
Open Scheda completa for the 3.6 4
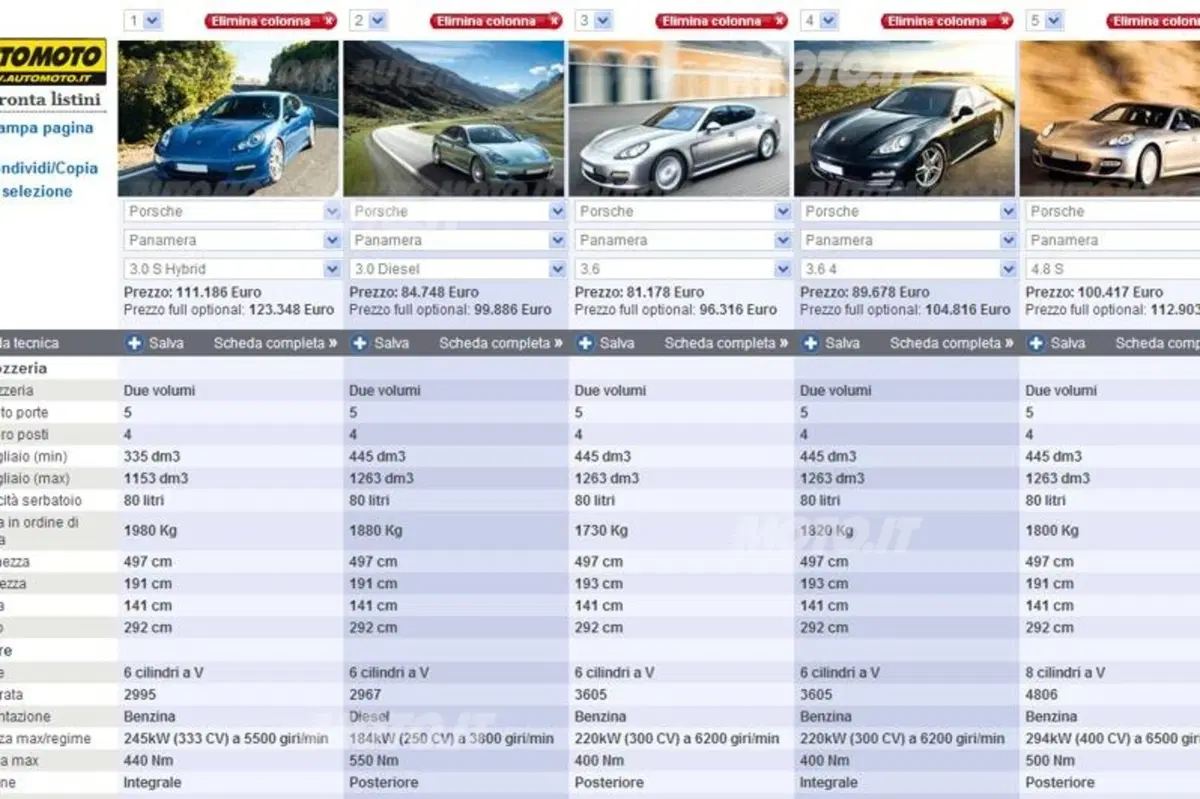pos(952,343)
